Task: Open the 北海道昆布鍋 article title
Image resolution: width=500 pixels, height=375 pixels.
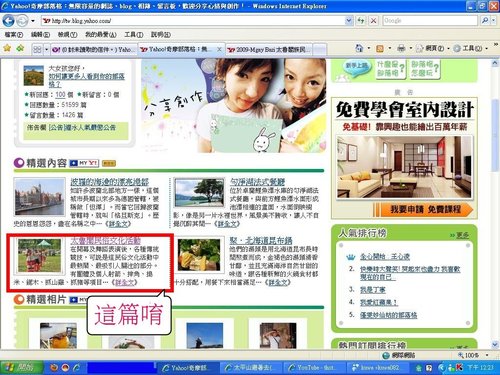Action: click(261, 241)
